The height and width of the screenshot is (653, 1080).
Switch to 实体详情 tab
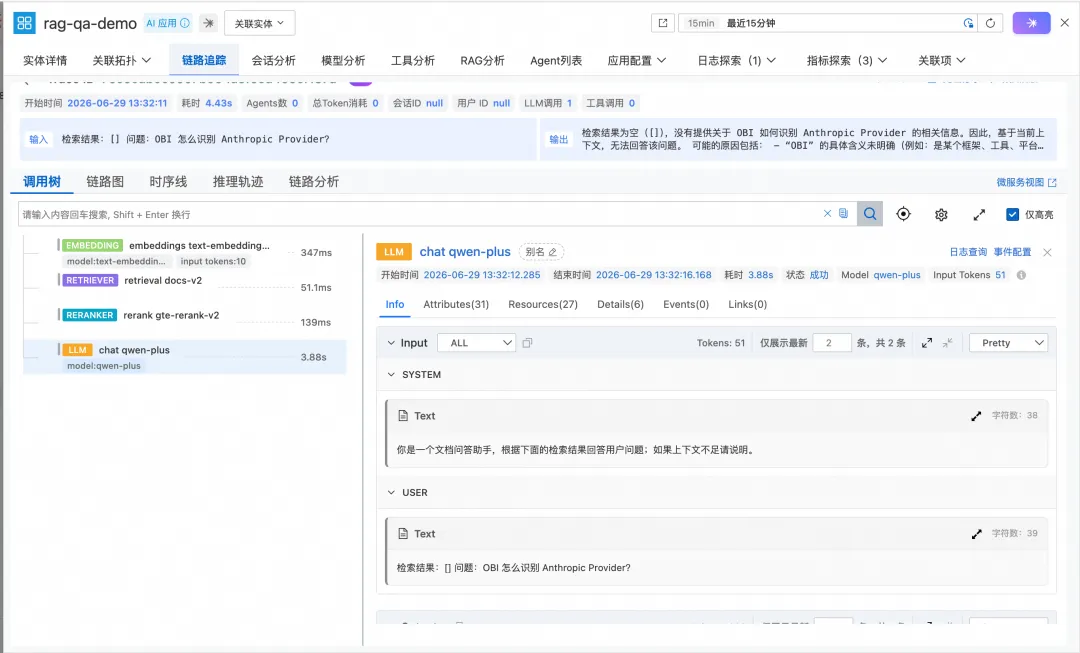pos(45,61)
